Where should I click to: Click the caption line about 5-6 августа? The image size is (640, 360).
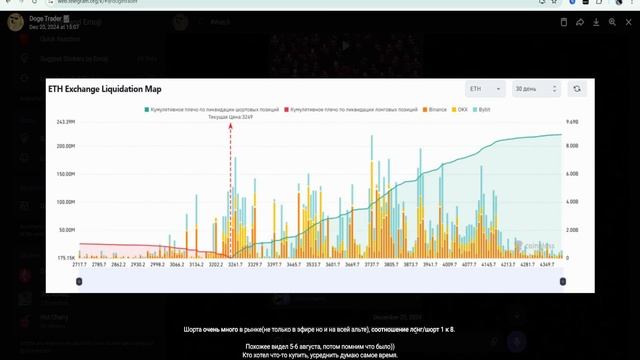pos(320,347)
